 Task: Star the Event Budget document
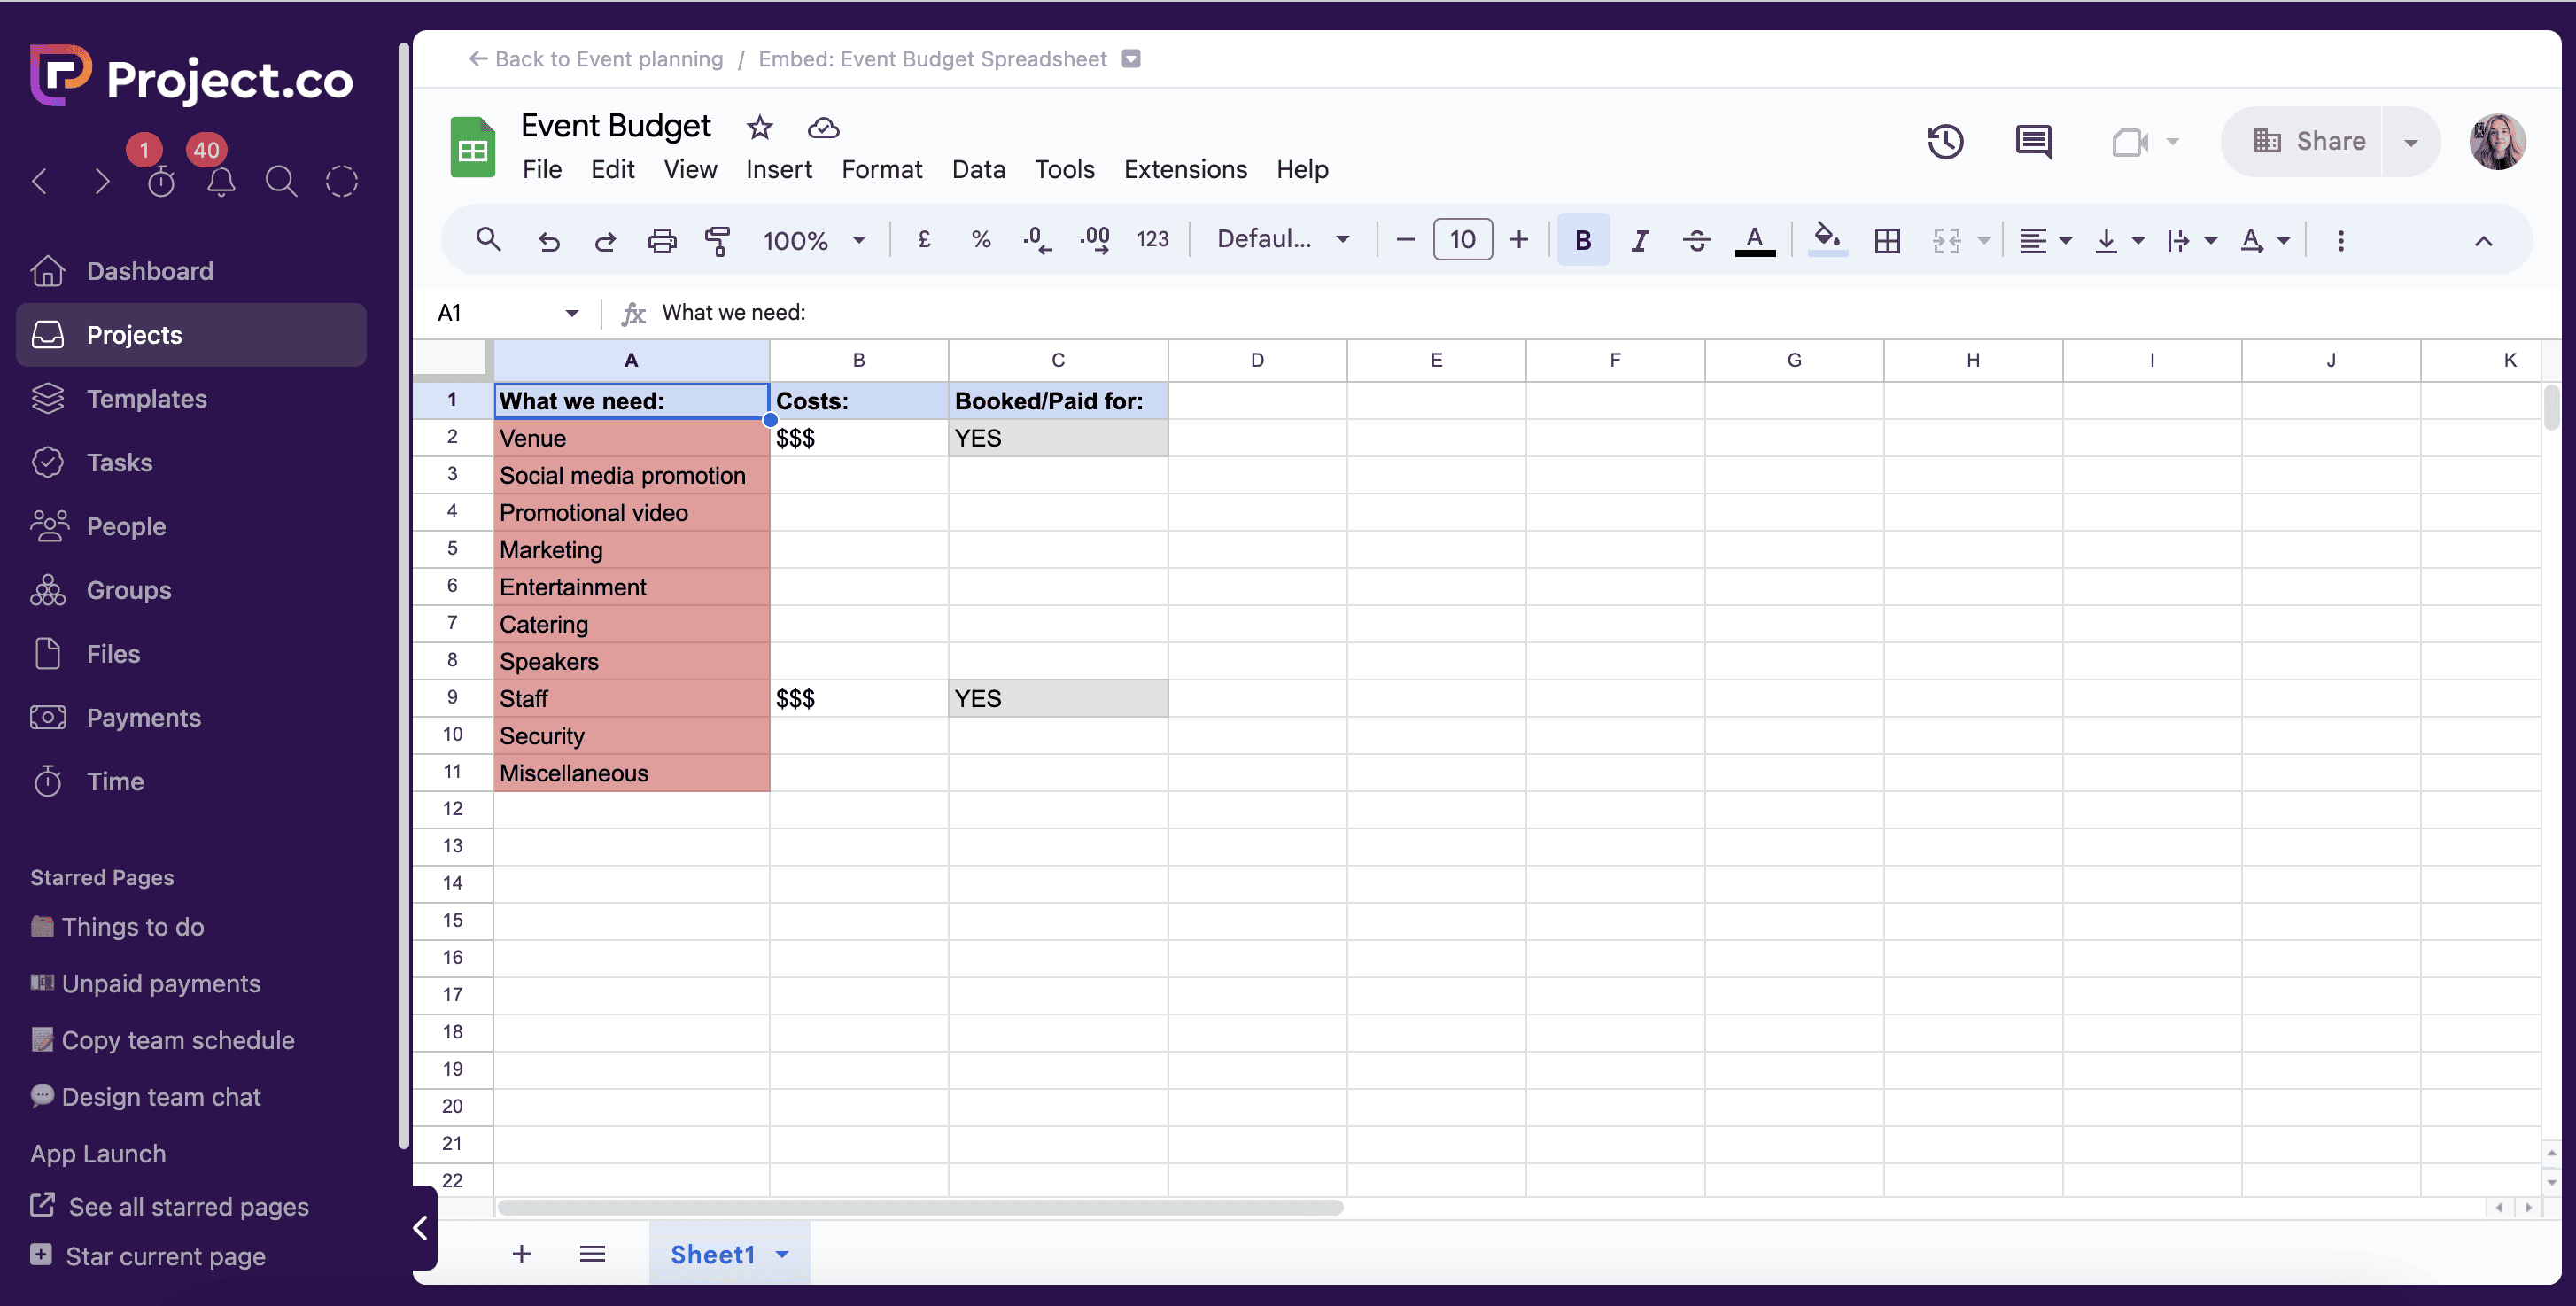tap(760, 127)
